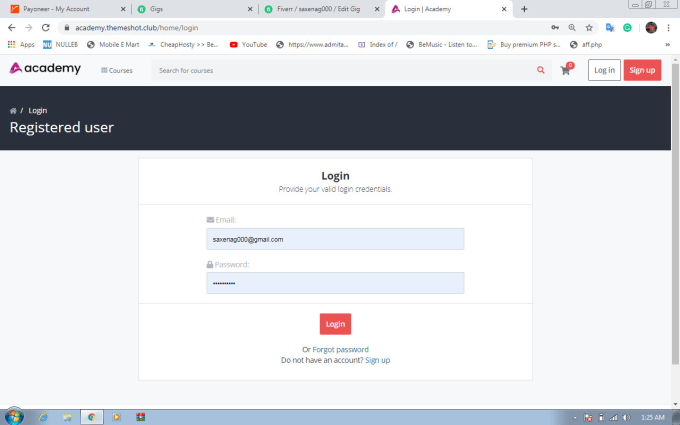This screenshot has height=425, width=680.
Task: Click the 1:25 AM taskbar clock
Action: [x=653, y=418]
